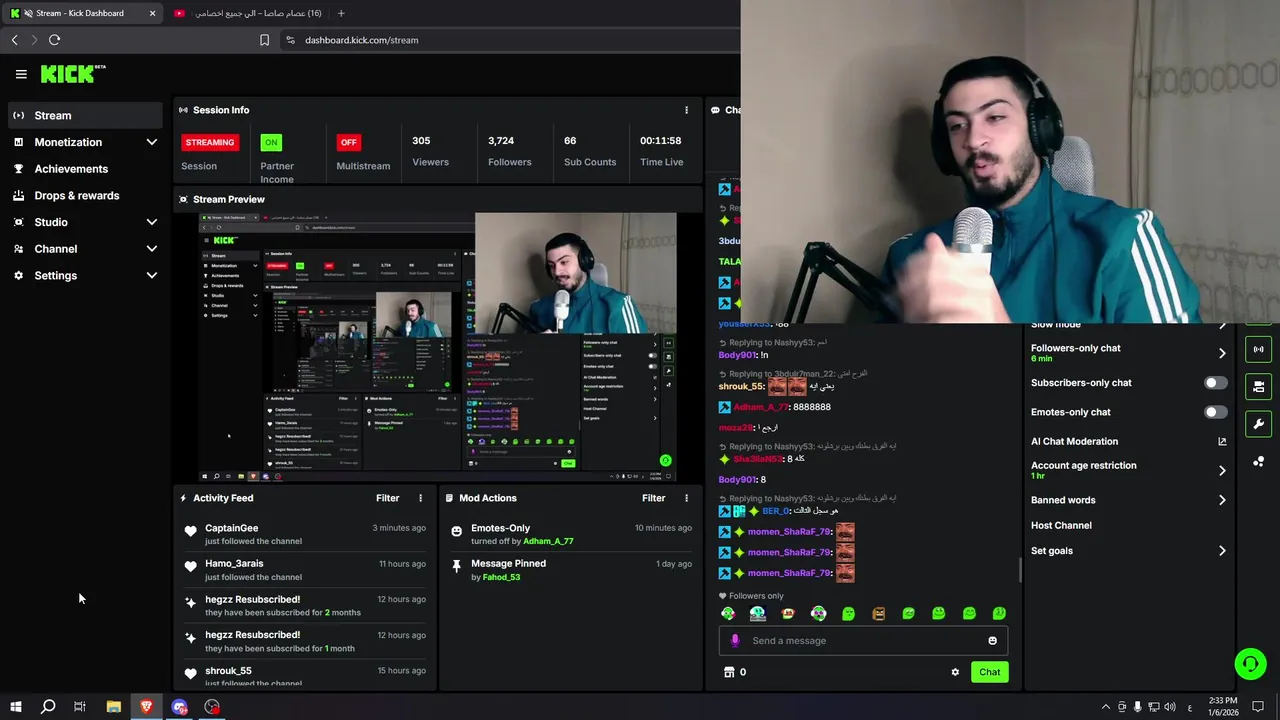Toggle Emotes-only chat switch
Image resolution: width=1280 pixels, height=720 pixels.
(x=1215, y=412)
